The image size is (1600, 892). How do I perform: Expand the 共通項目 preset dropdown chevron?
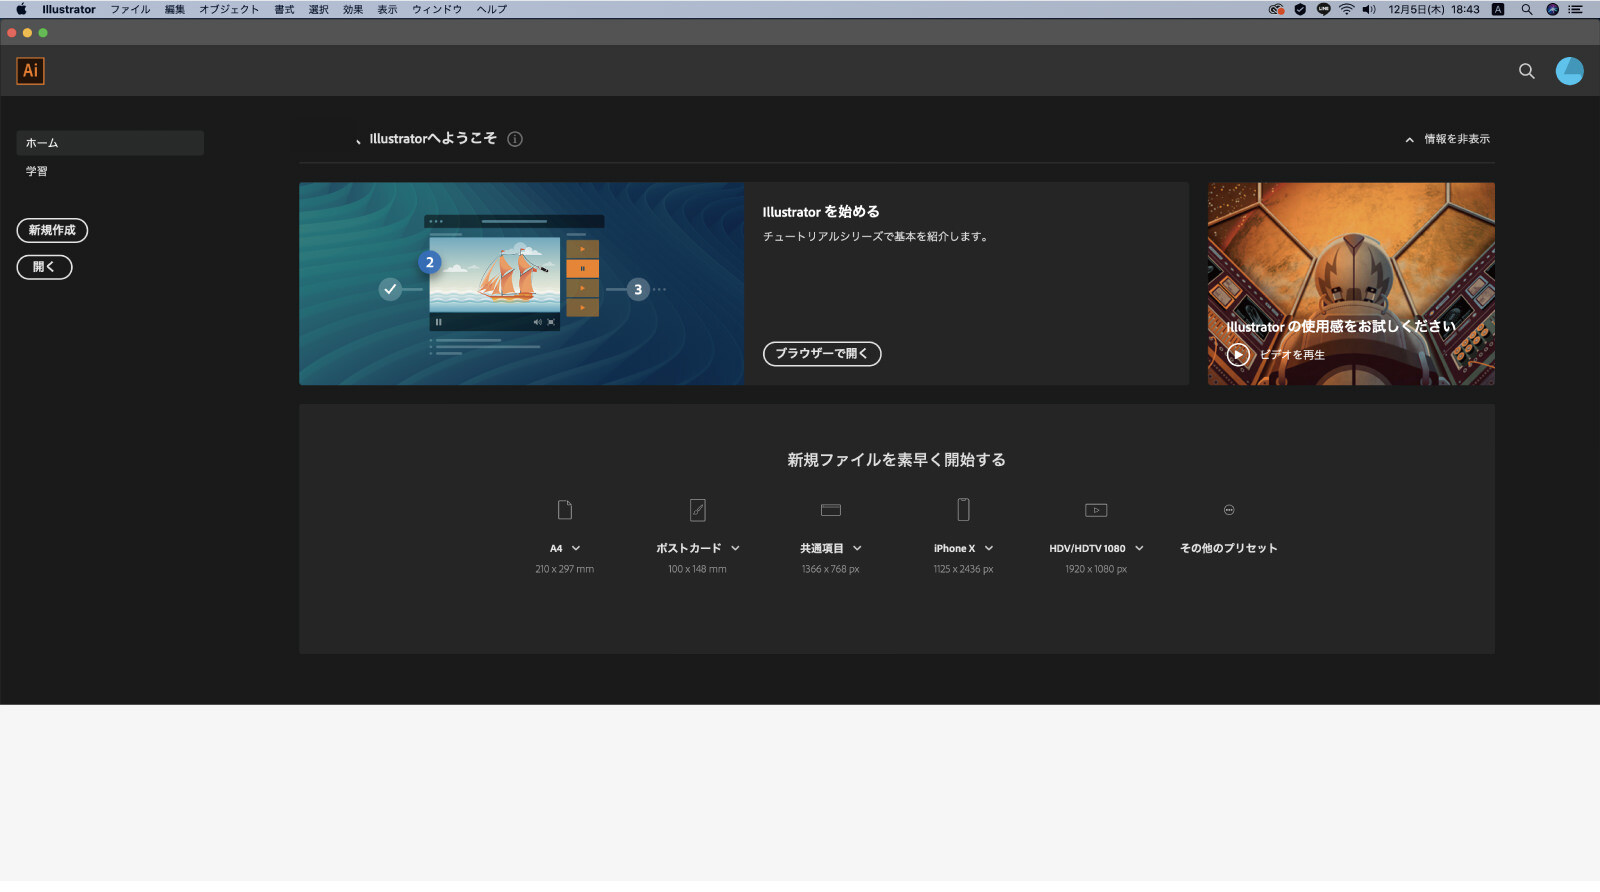point(857,549)
